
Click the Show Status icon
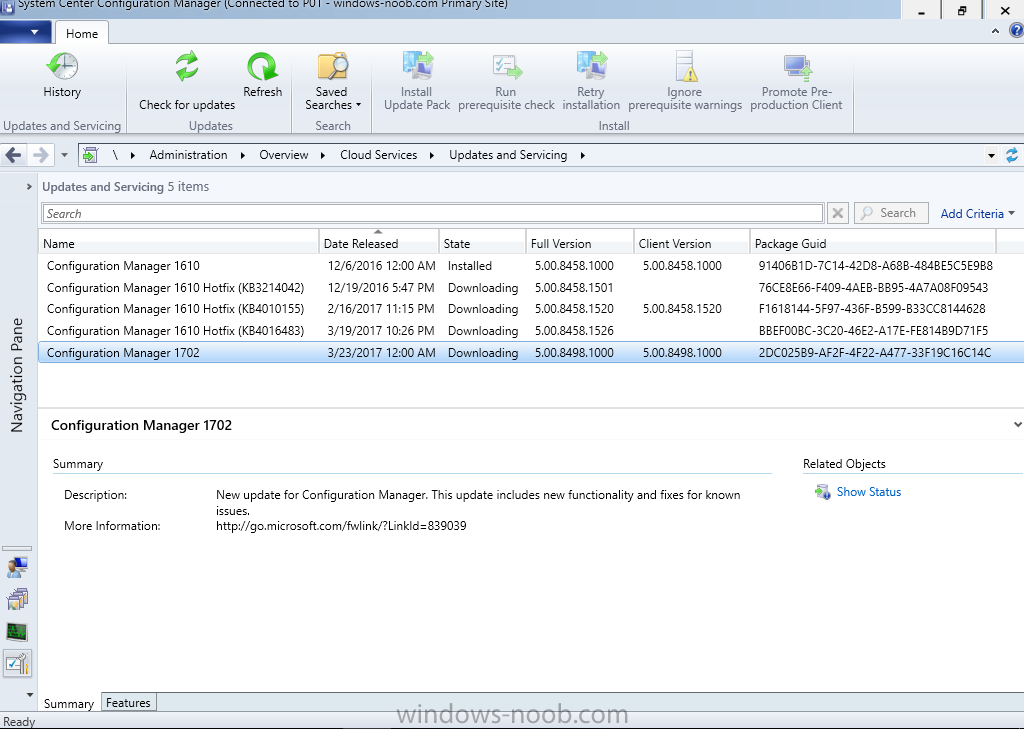click(822, 492)
